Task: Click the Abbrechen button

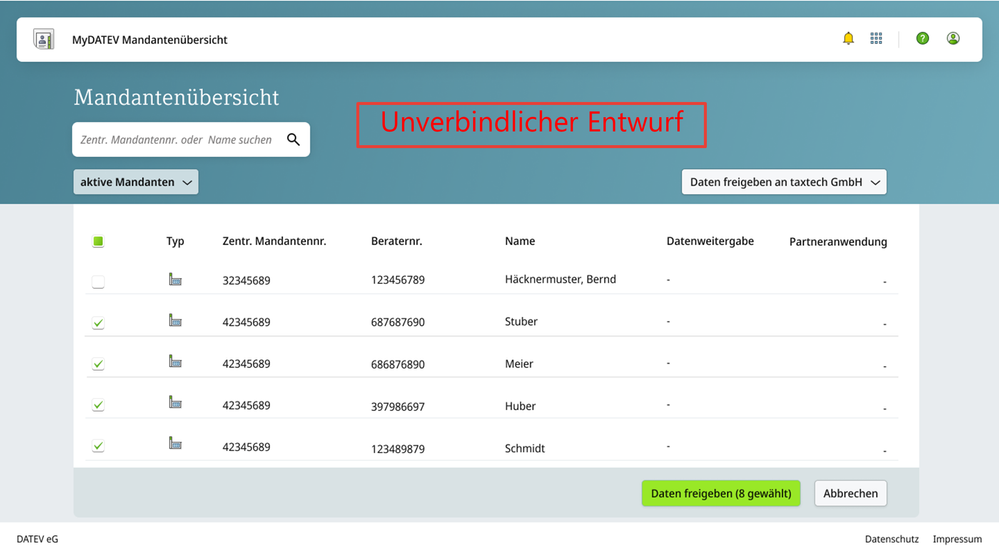Action: click(x=850, y=493)
